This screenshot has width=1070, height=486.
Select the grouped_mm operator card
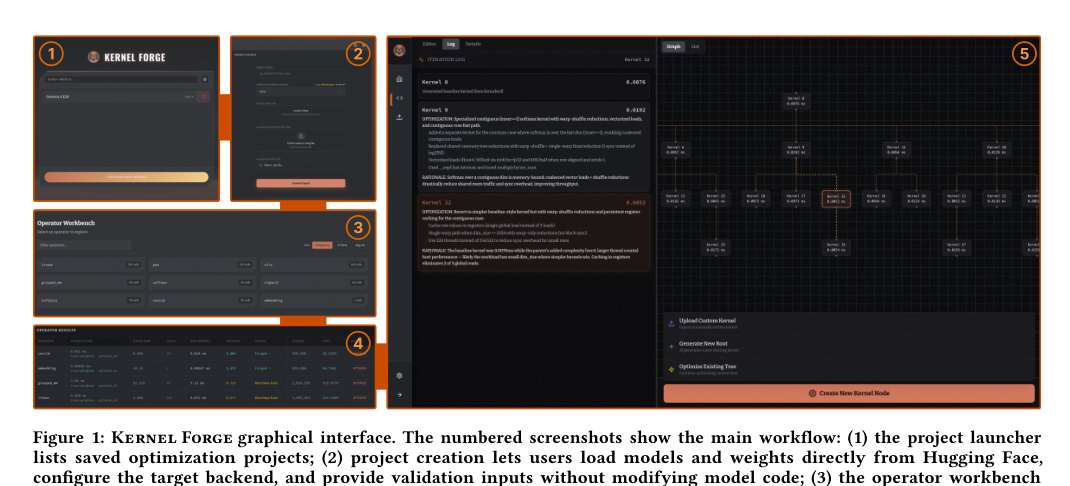[91, 282]
